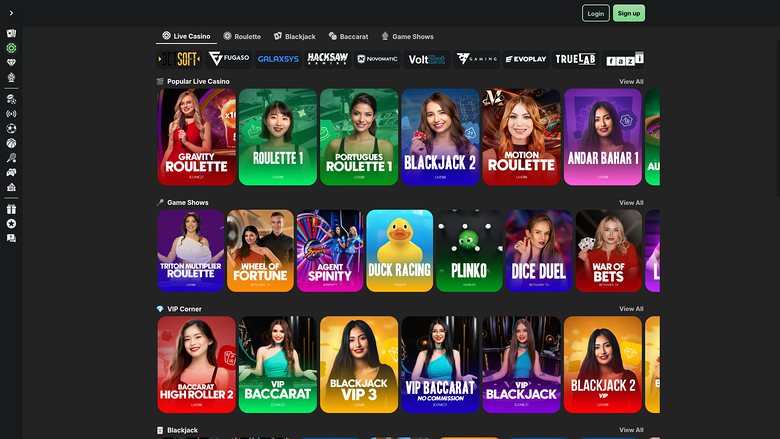
Task: Filter by Fazi provider logo
Action: 623,59
